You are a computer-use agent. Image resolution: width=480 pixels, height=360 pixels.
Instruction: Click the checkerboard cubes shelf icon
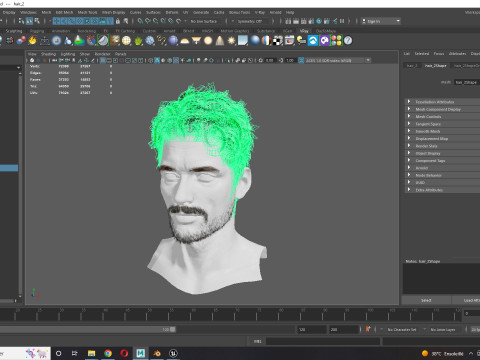click(278, 41)
